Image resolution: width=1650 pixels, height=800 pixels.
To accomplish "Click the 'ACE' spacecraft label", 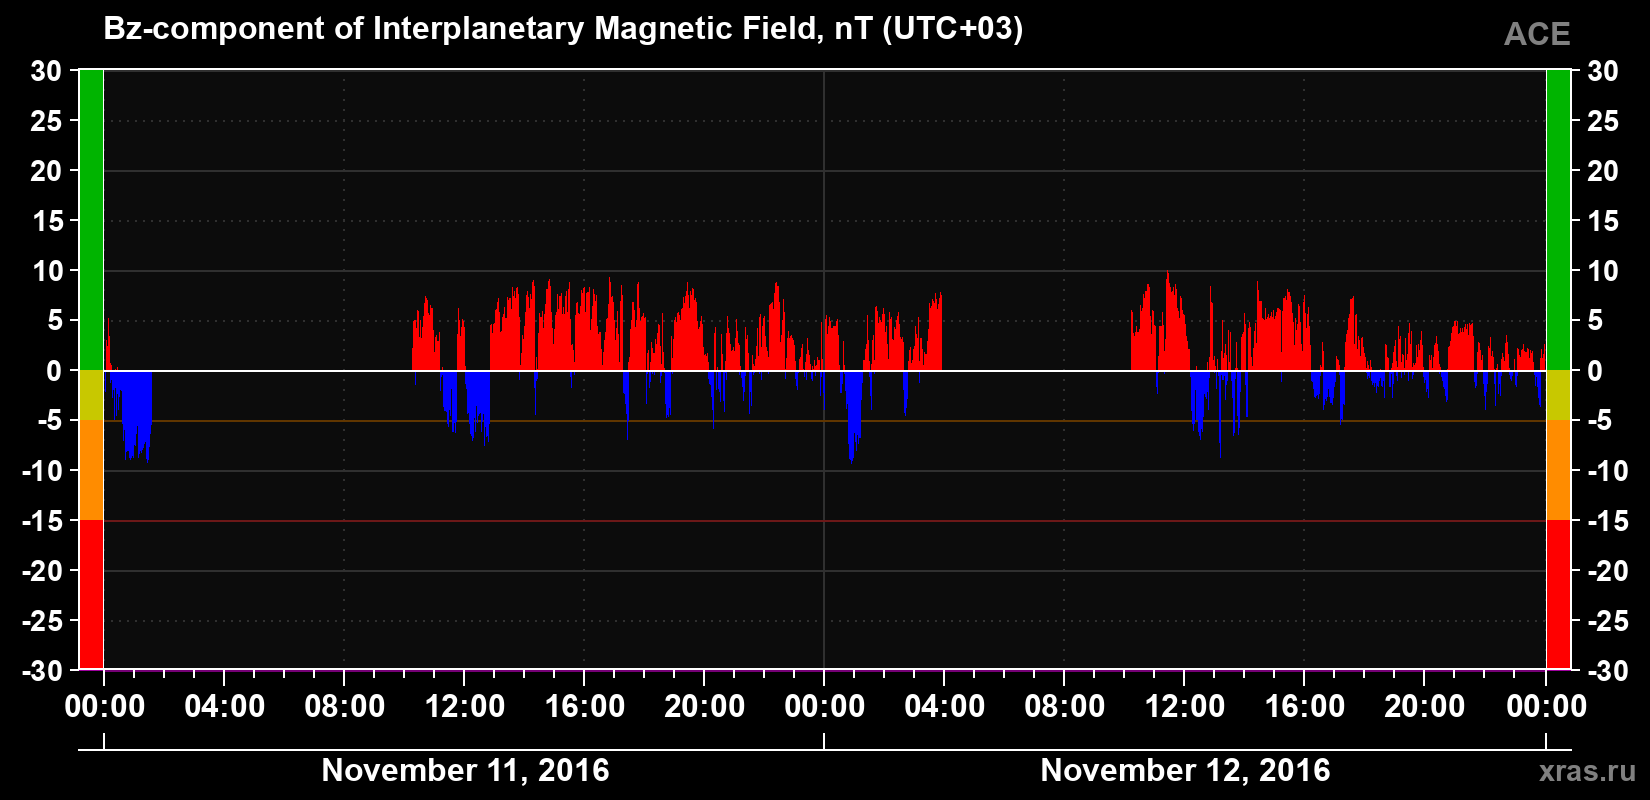I will [1537, 35].
